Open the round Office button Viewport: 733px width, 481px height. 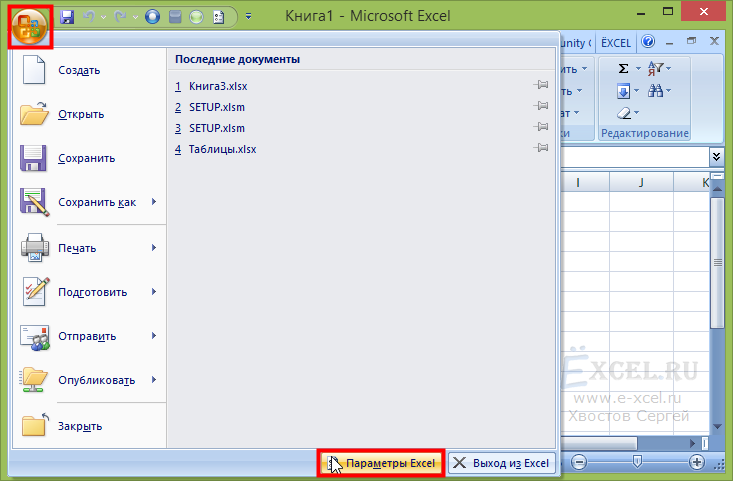29,26
